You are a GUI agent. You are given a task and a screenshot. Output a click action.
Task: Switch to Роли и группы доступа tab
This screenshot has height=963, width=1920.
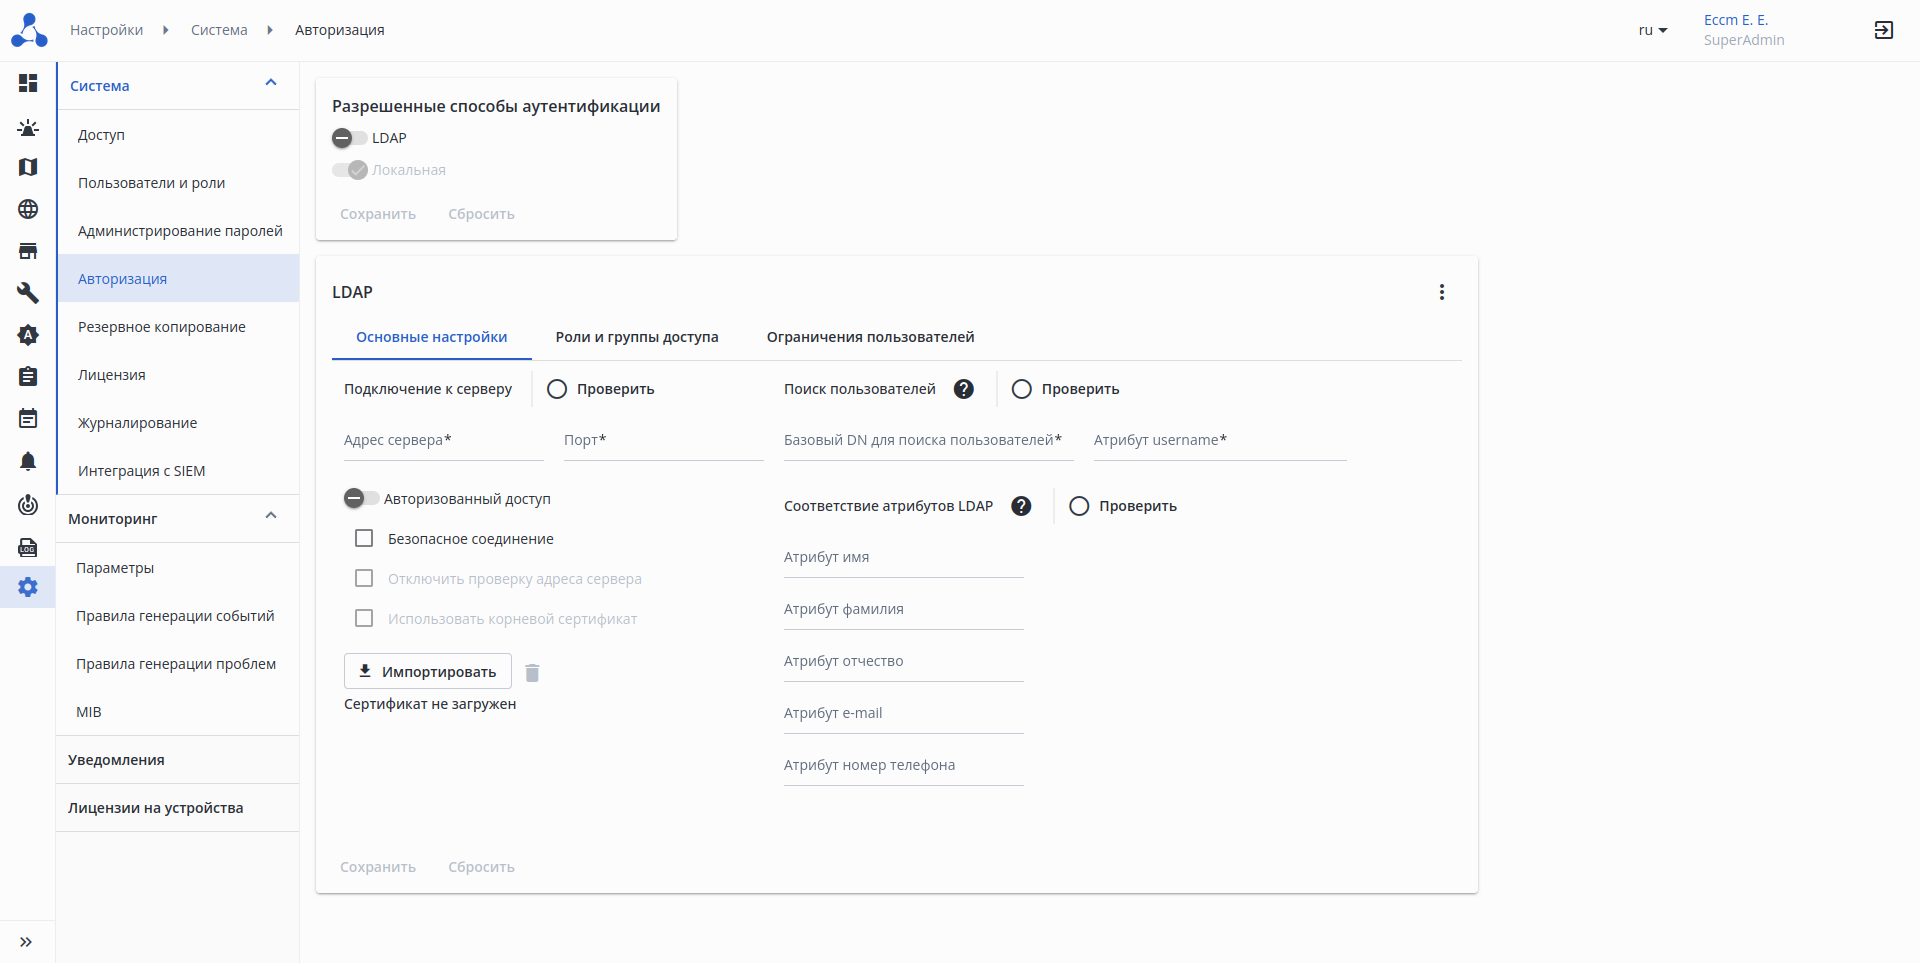636,337
